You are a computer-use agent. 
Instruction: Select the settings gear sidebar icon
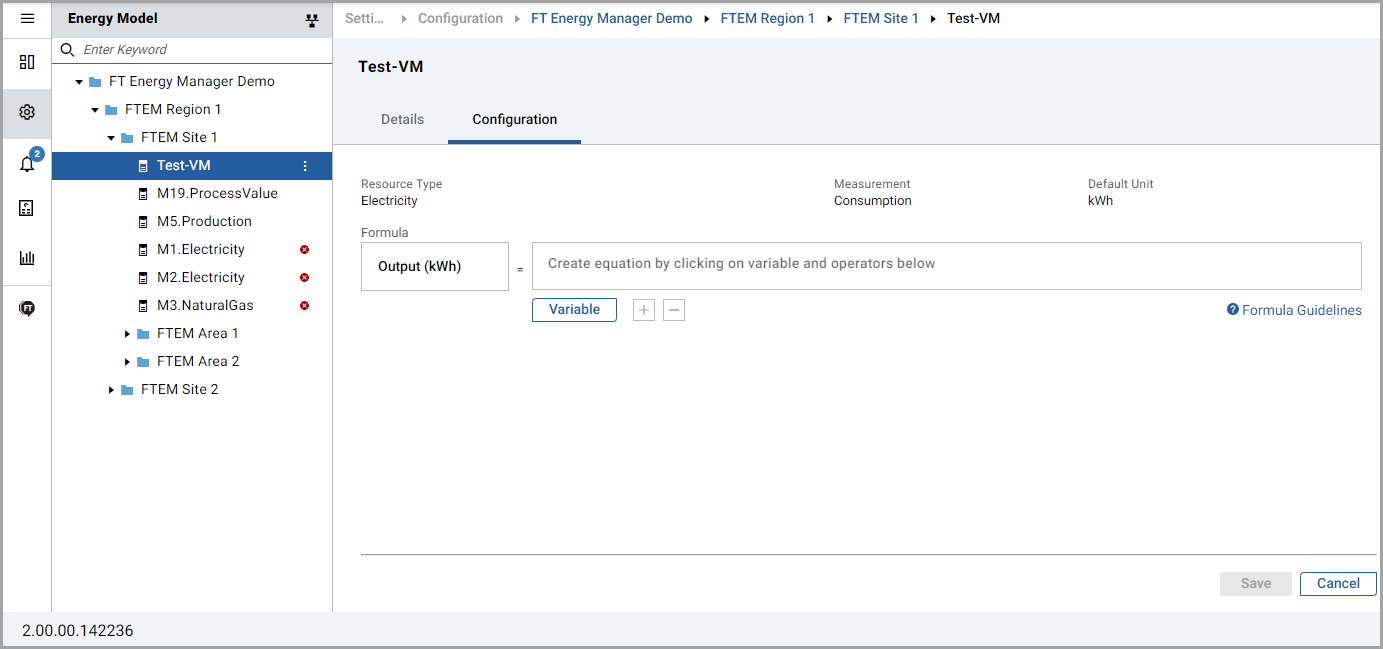click(27, 112)
